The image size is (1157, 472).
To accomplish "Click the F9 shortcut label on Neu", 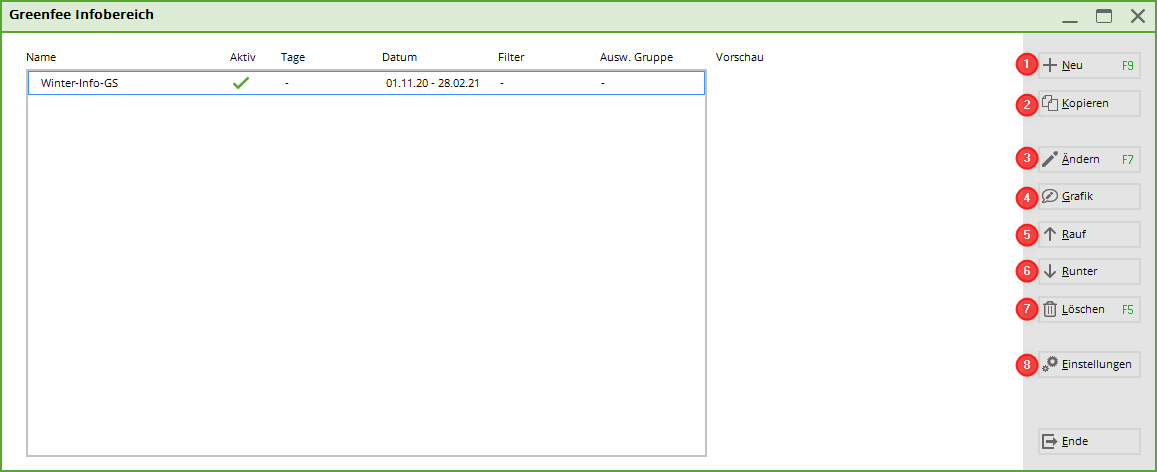I will pos(1127,65).
